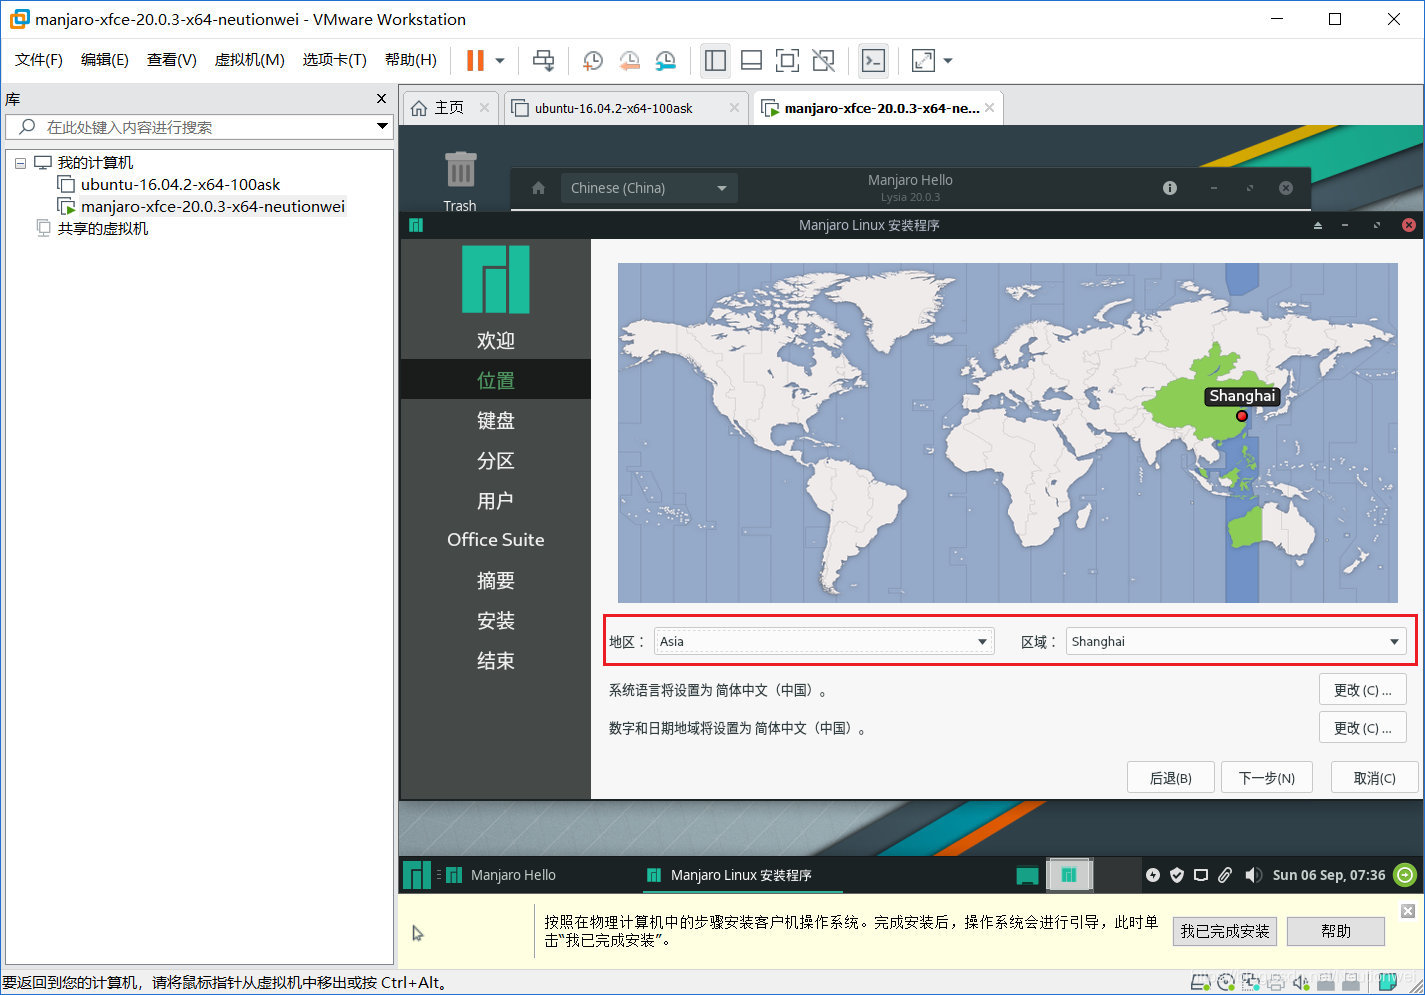The image size is (1425, 995).
Task: Click the power manager tray icon
Action: point(1153,875)
